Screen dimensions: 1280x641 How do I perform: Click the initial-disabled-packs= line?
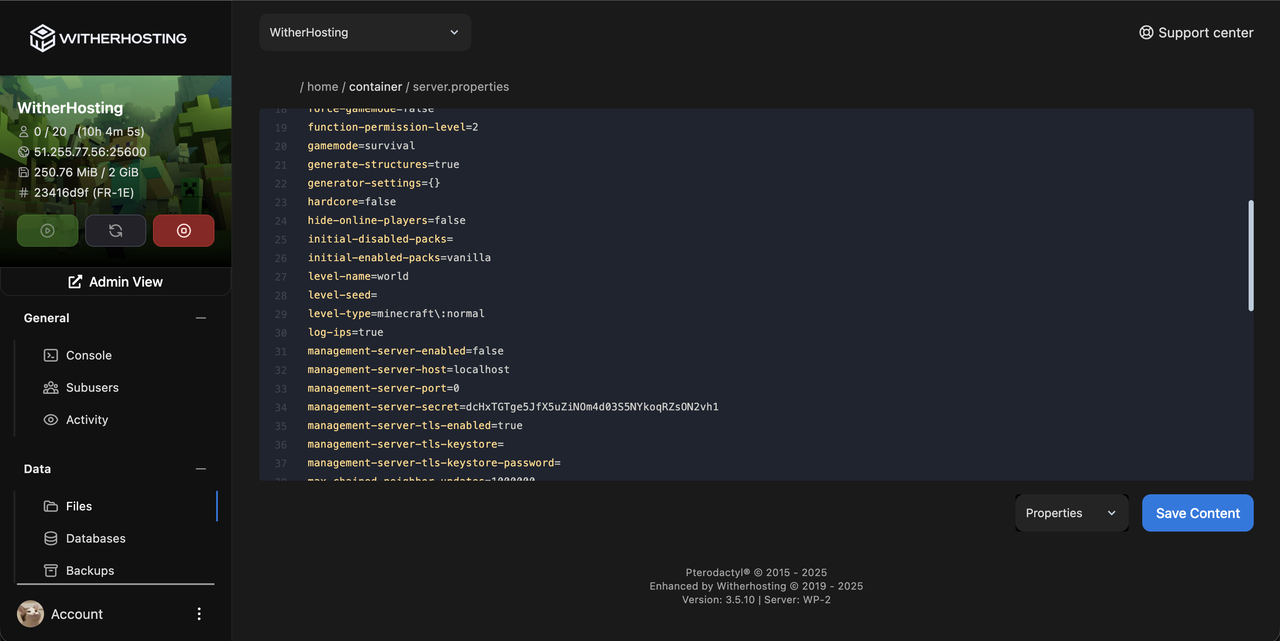point(380,239)
